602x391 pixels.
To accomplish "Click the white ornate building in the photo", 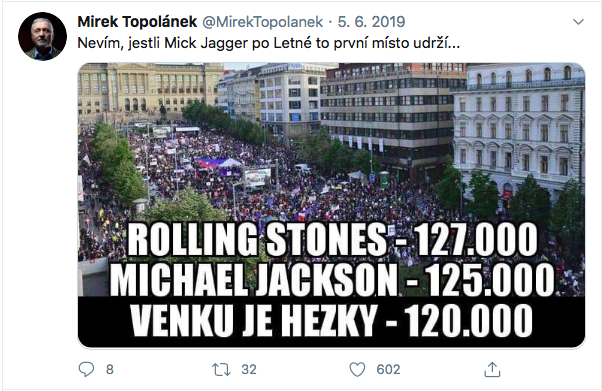I will point(519,129).
